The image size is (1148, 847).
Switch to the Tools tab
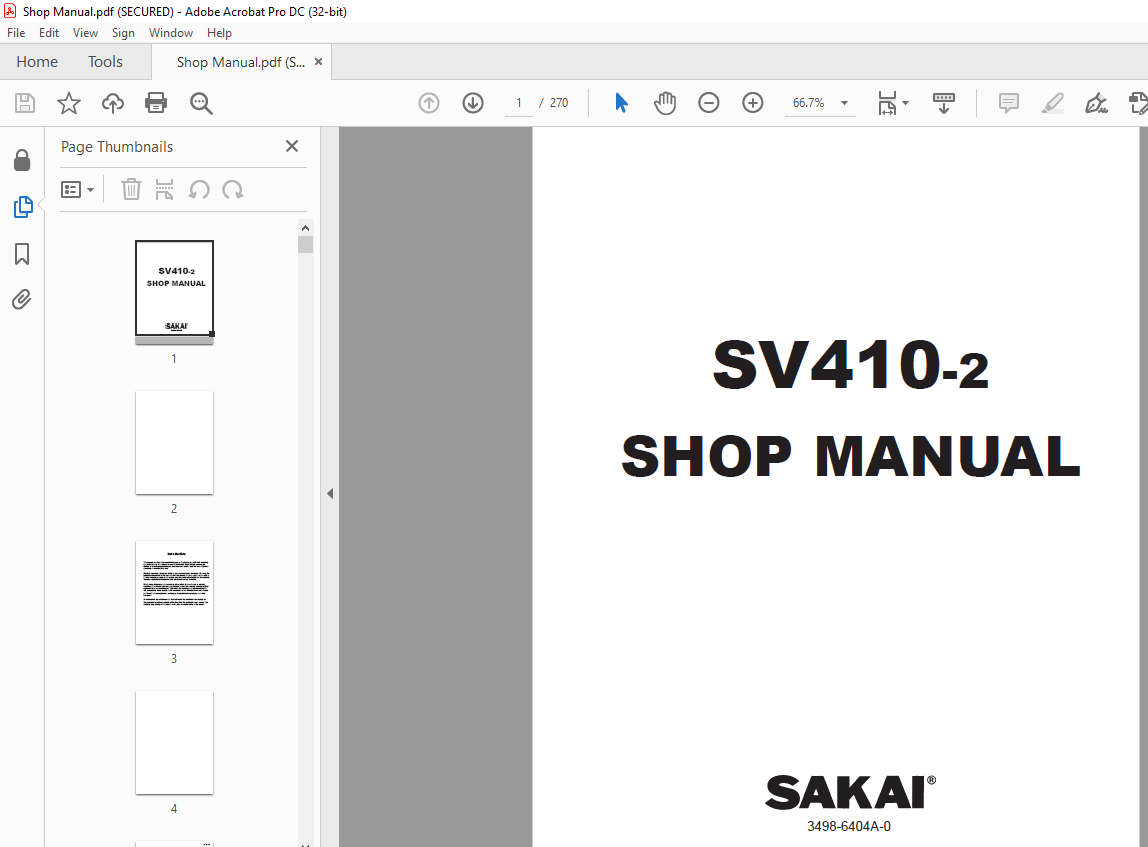click(105, 61)
